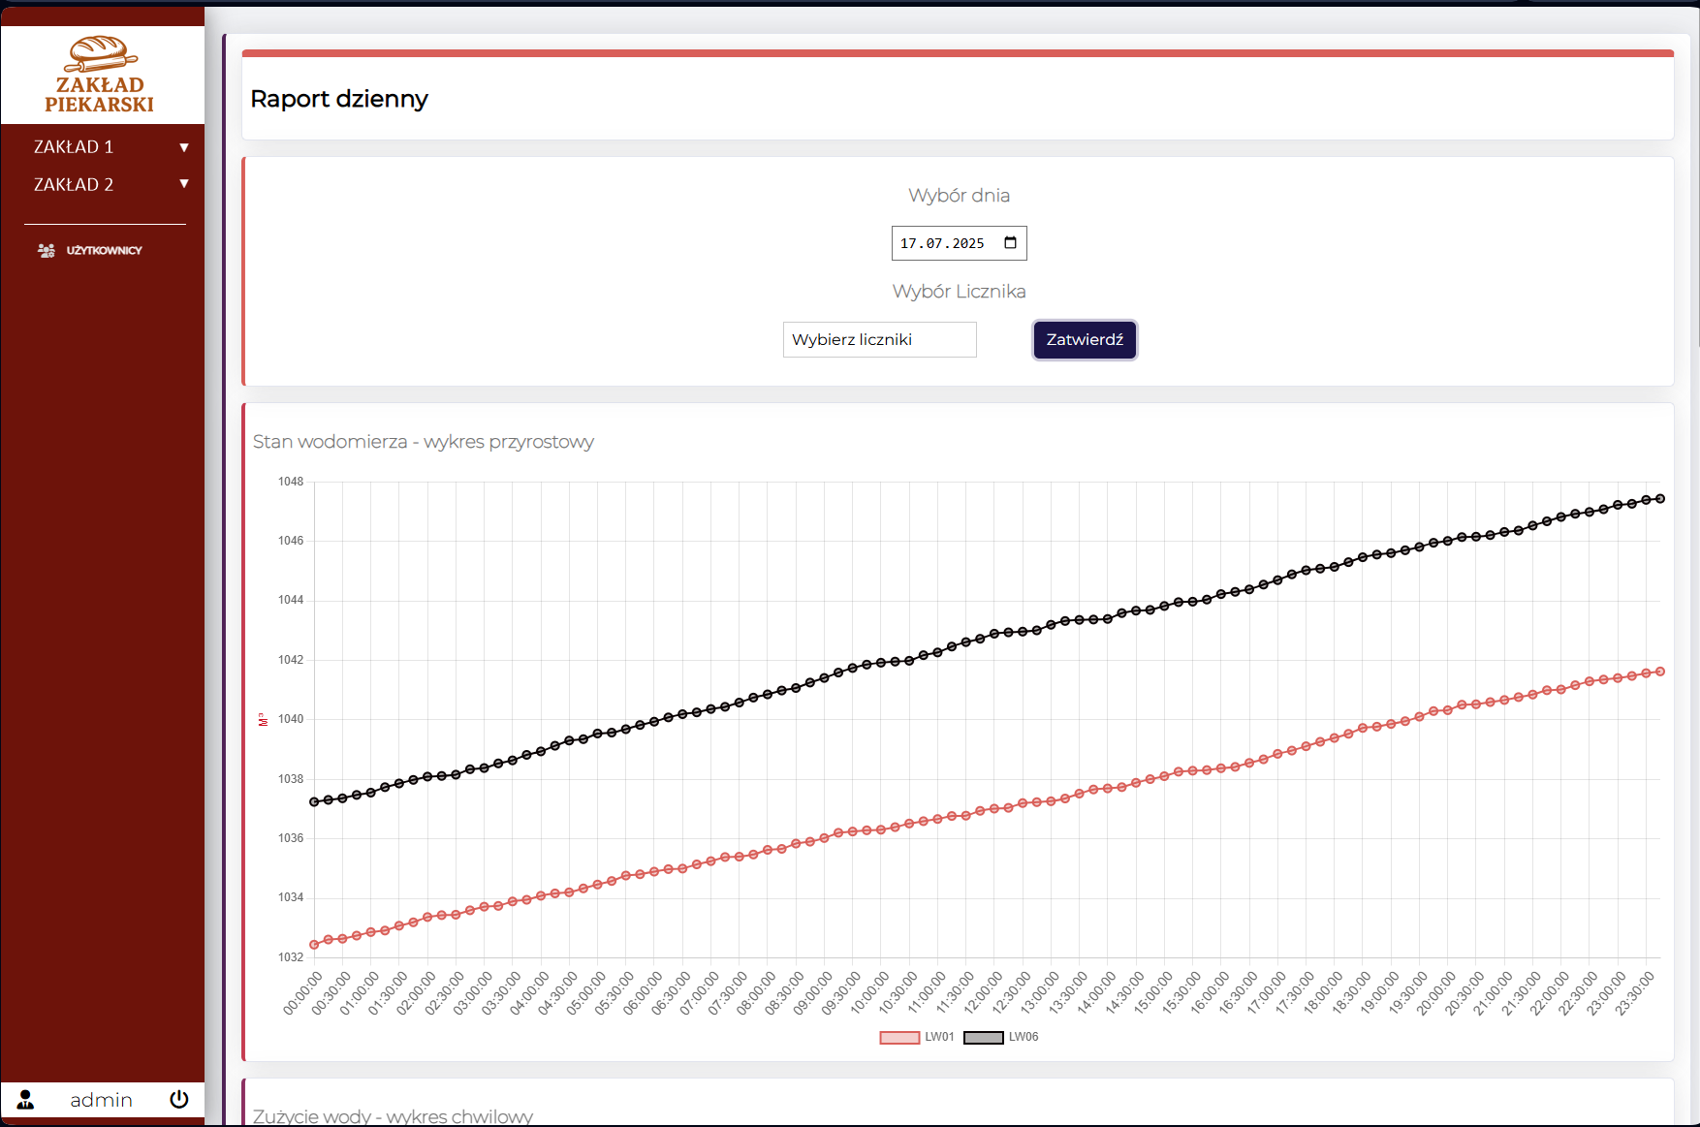Click the power logout icon

coord(179,1099)
